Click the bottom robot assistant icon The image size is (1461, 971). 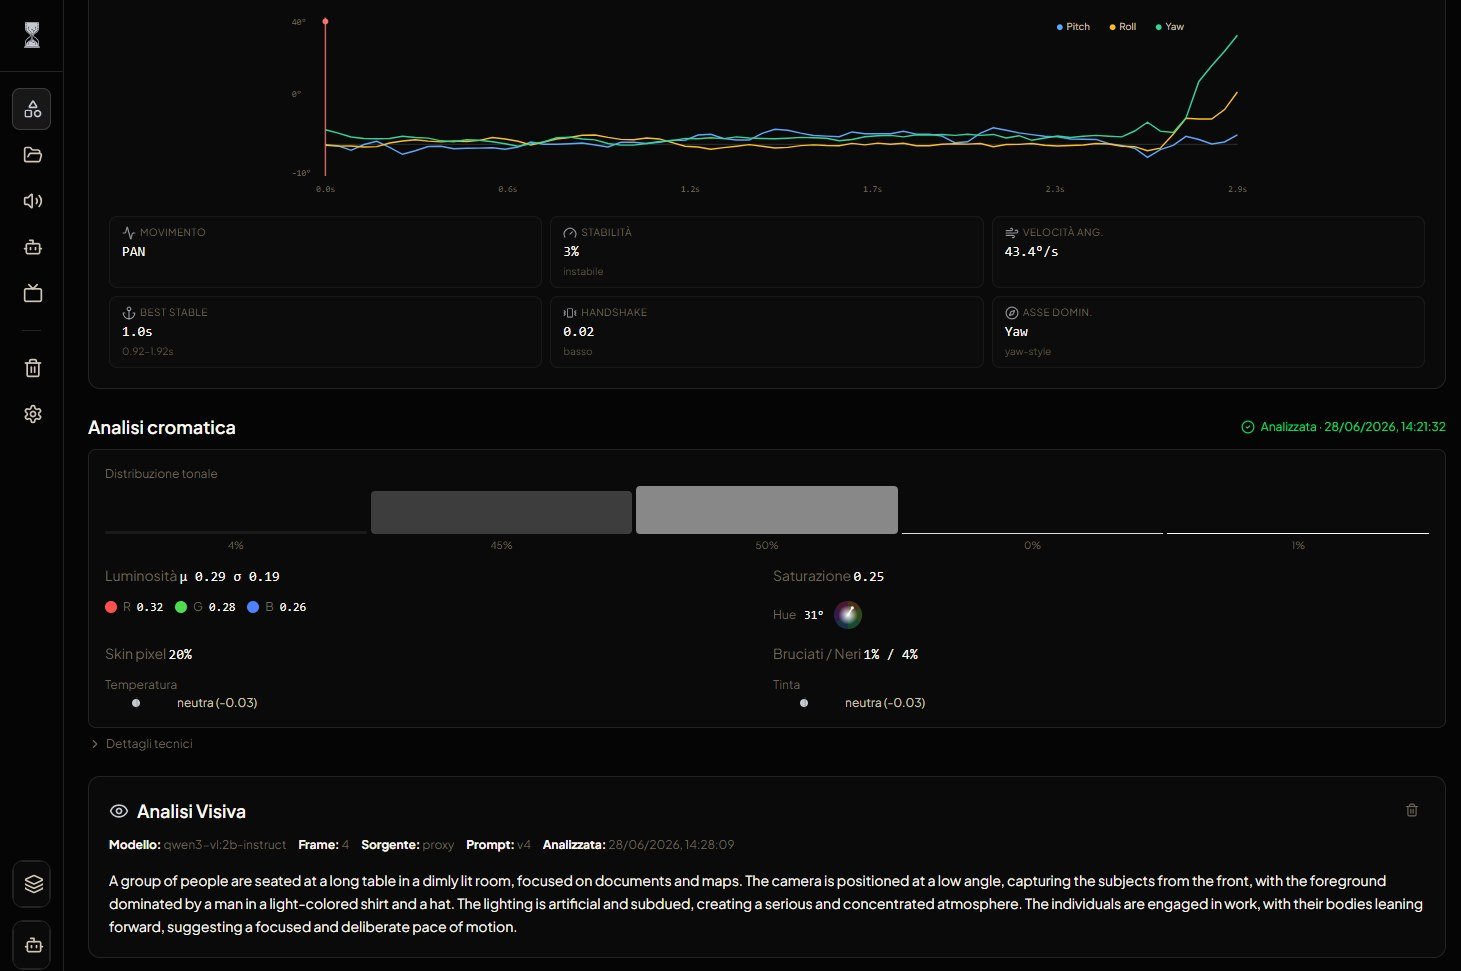[x=33, y=944]
